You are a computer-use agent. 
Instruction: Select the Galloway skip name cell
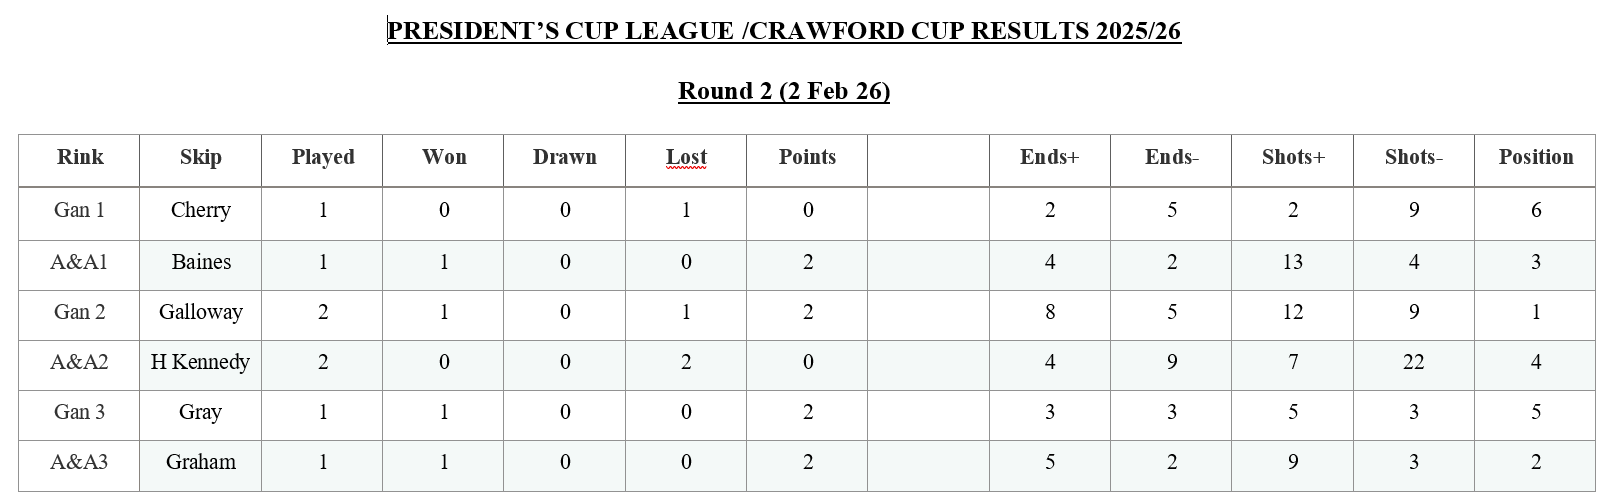pyautogui.click(x=201, y=312)
